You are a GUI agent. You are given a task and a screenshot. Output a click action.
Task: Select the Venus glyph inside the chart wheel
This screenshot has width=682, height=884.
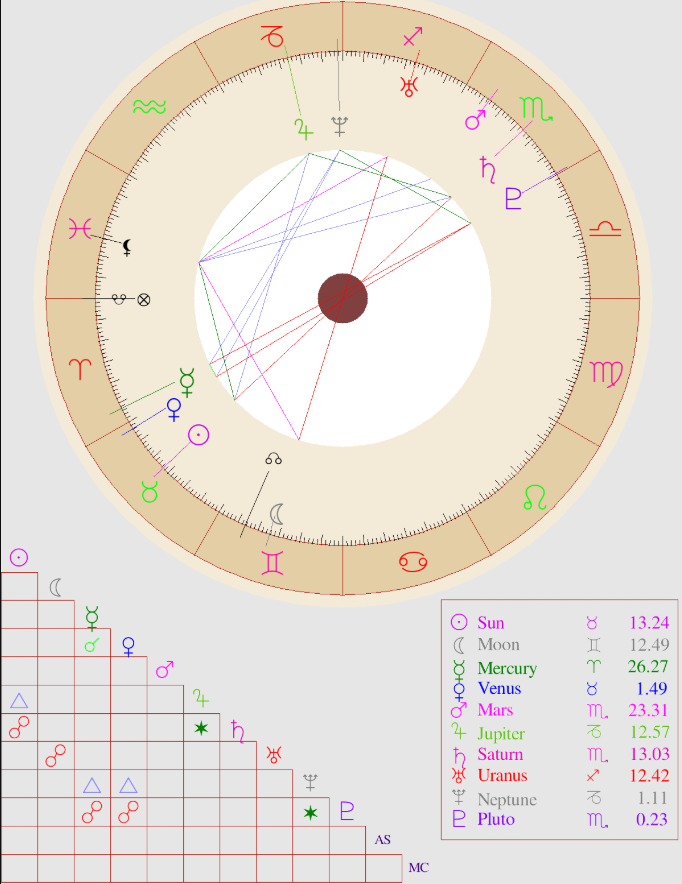(x=174, y=409)
